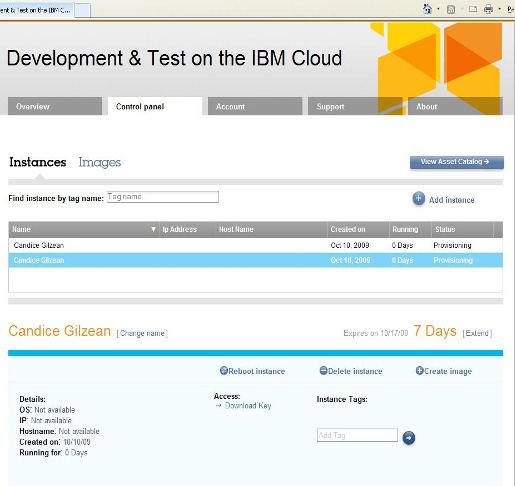The width and height of the screenshot is (515, 486).
Task: Click the Create image link text
Action: click(448, 371)
